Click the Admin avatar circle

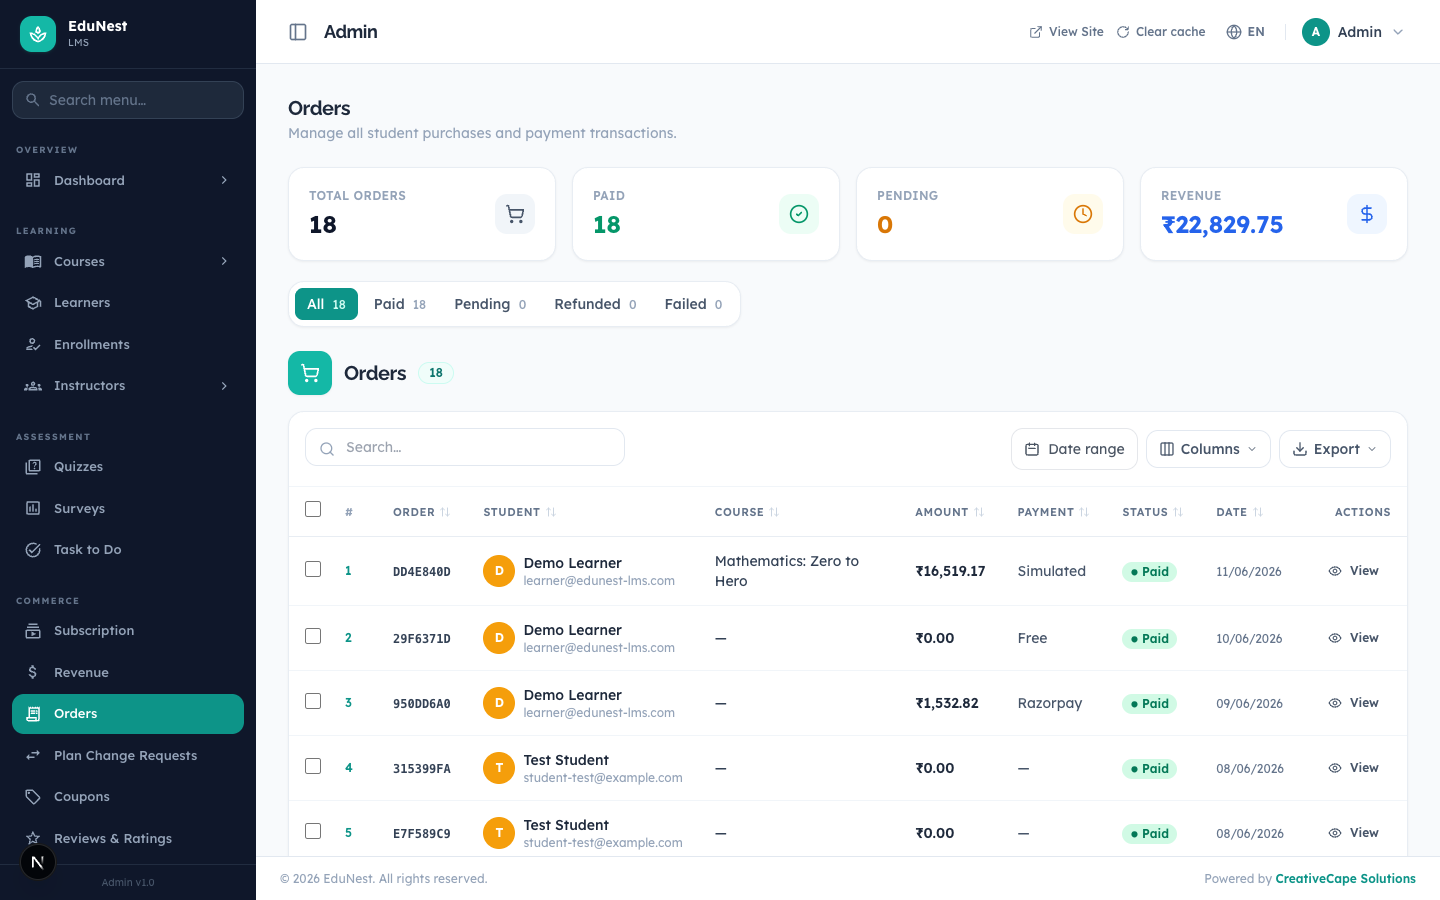tap(1316, 32)
